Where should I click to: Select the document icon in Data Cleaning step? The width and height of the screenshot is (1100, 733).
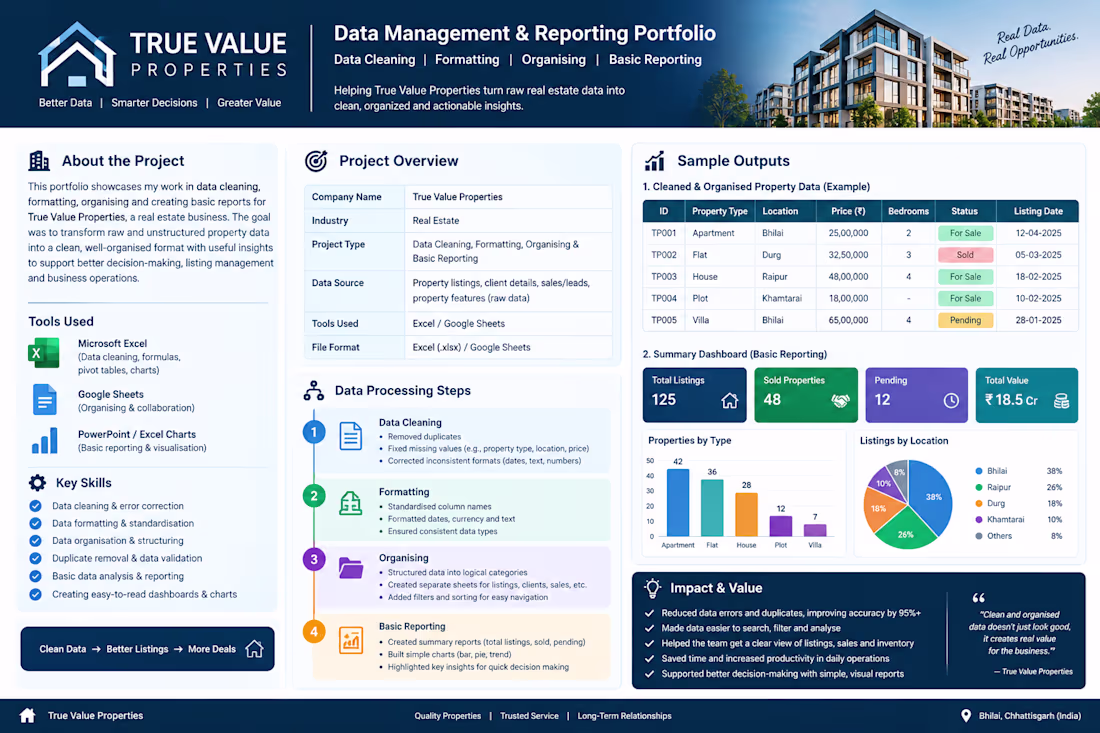click(x=351, y=436)
